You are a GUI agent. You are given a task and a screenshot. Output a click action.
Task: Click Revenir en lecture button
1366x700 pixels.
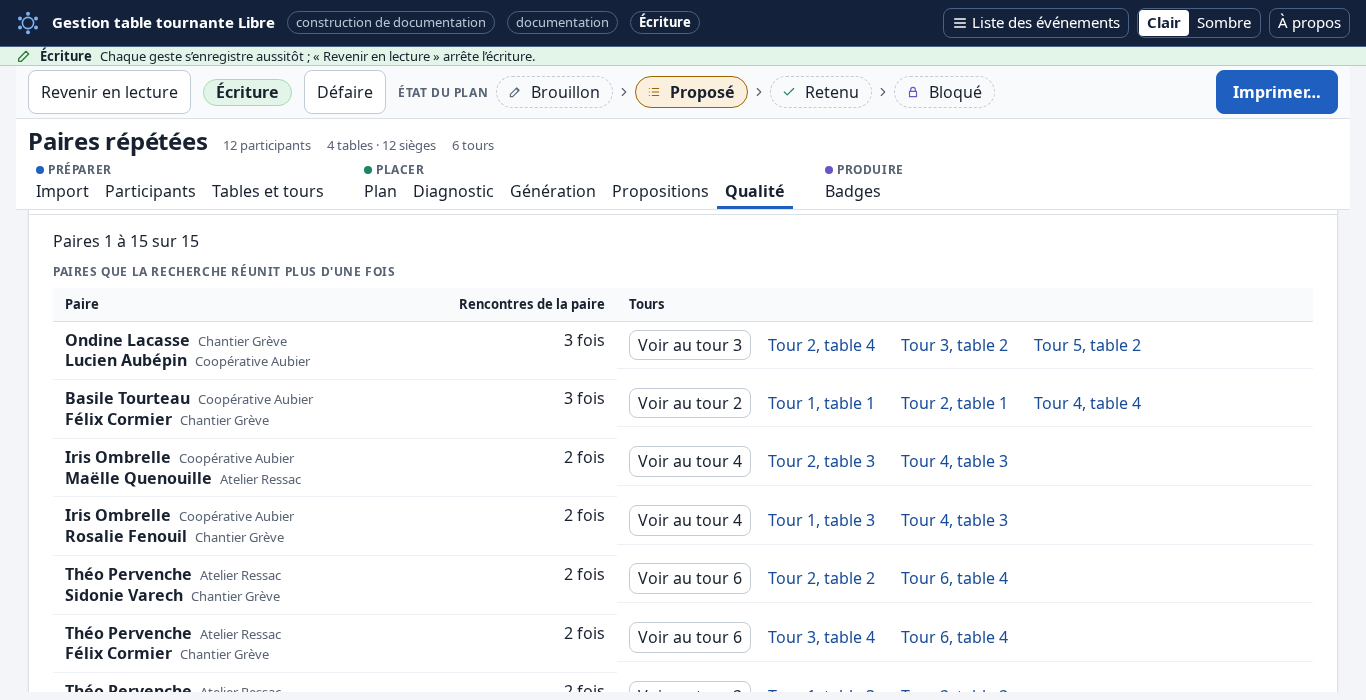109,92
